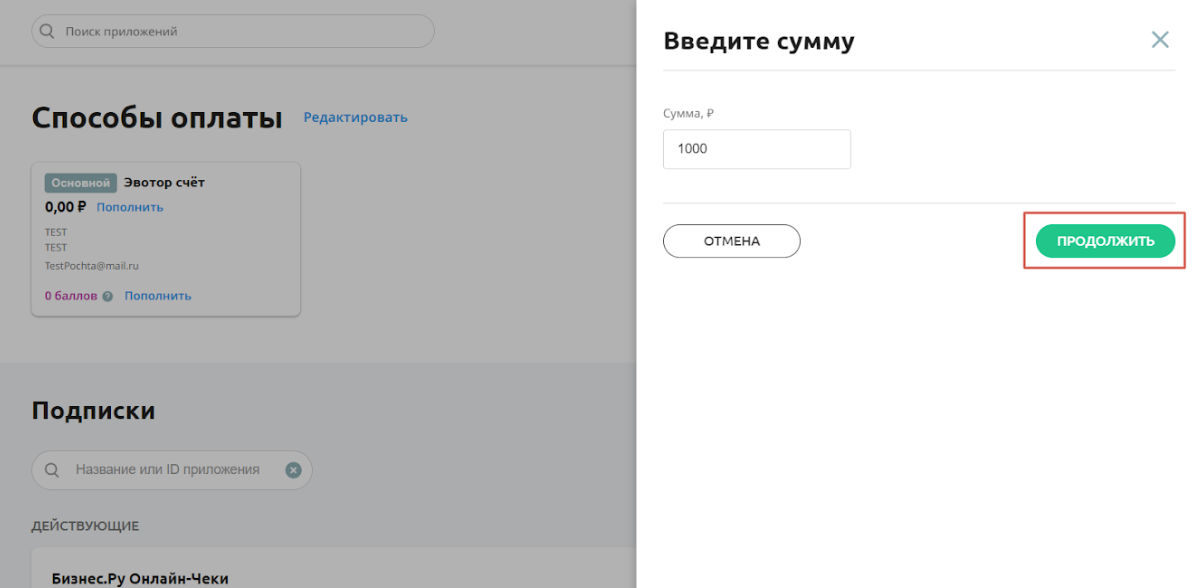This screenshot has height=588, width=1196.
Task: Click the green ПРОДОЛЖИТЬ button
Action: (1105, 241)
